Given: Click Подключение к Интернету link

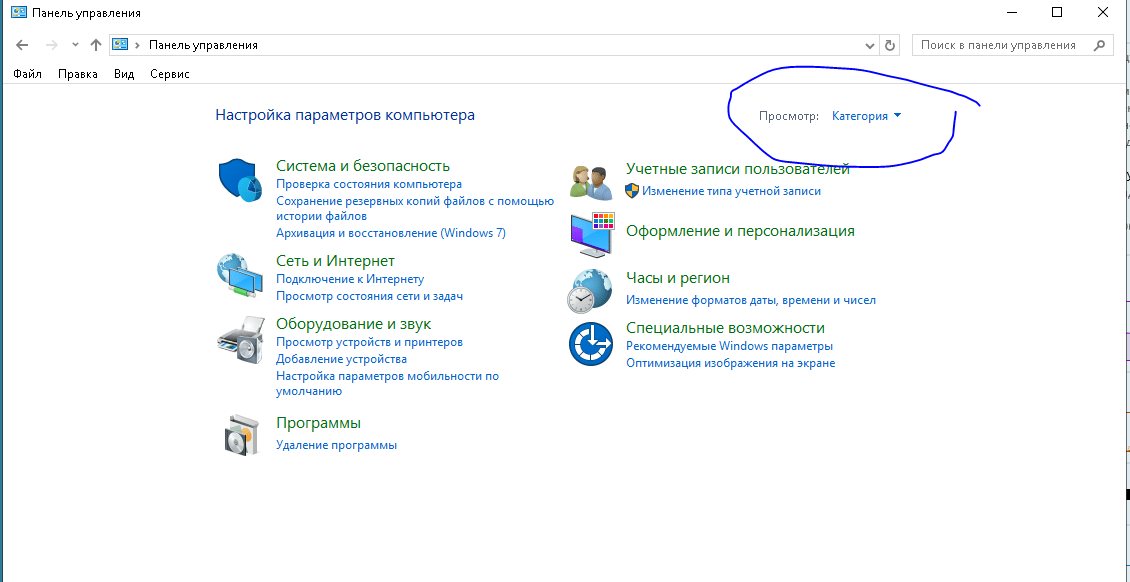Looking at the screenshot, I should click(x=350, y=279).
